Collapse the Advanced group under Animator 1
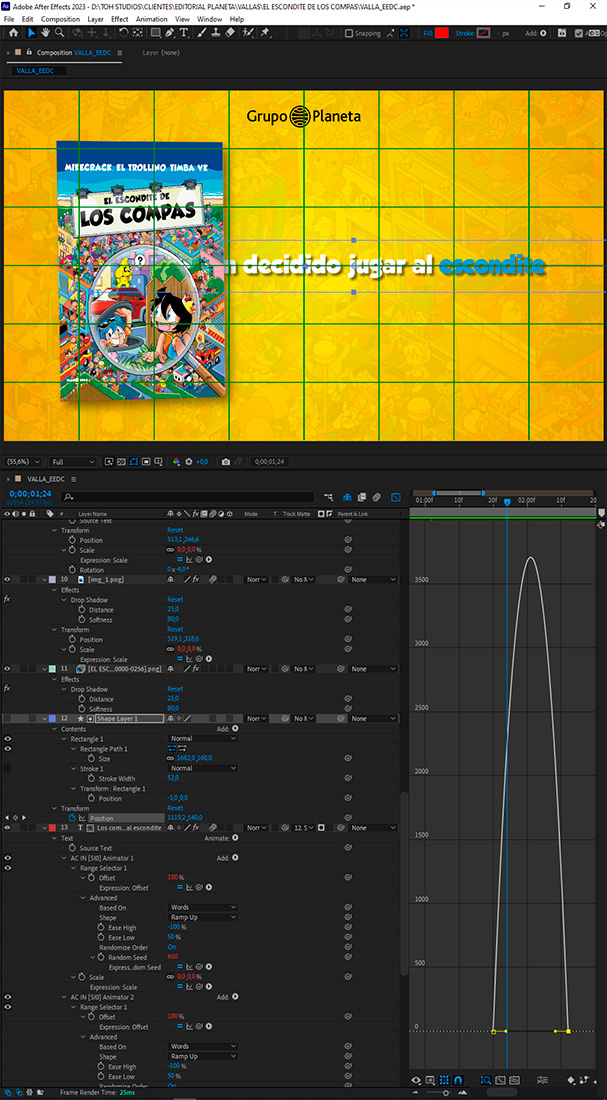This screenshot has width=607, height=1100. (84, 897)
